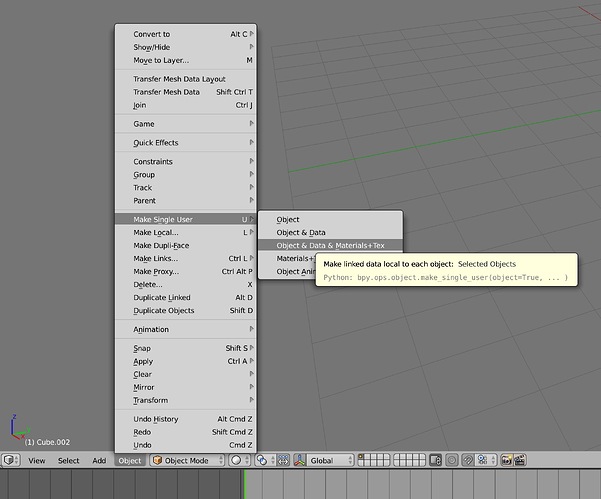Select Join menu item
This screenshot has height=499, width=601.
click(x=186, y=105)
